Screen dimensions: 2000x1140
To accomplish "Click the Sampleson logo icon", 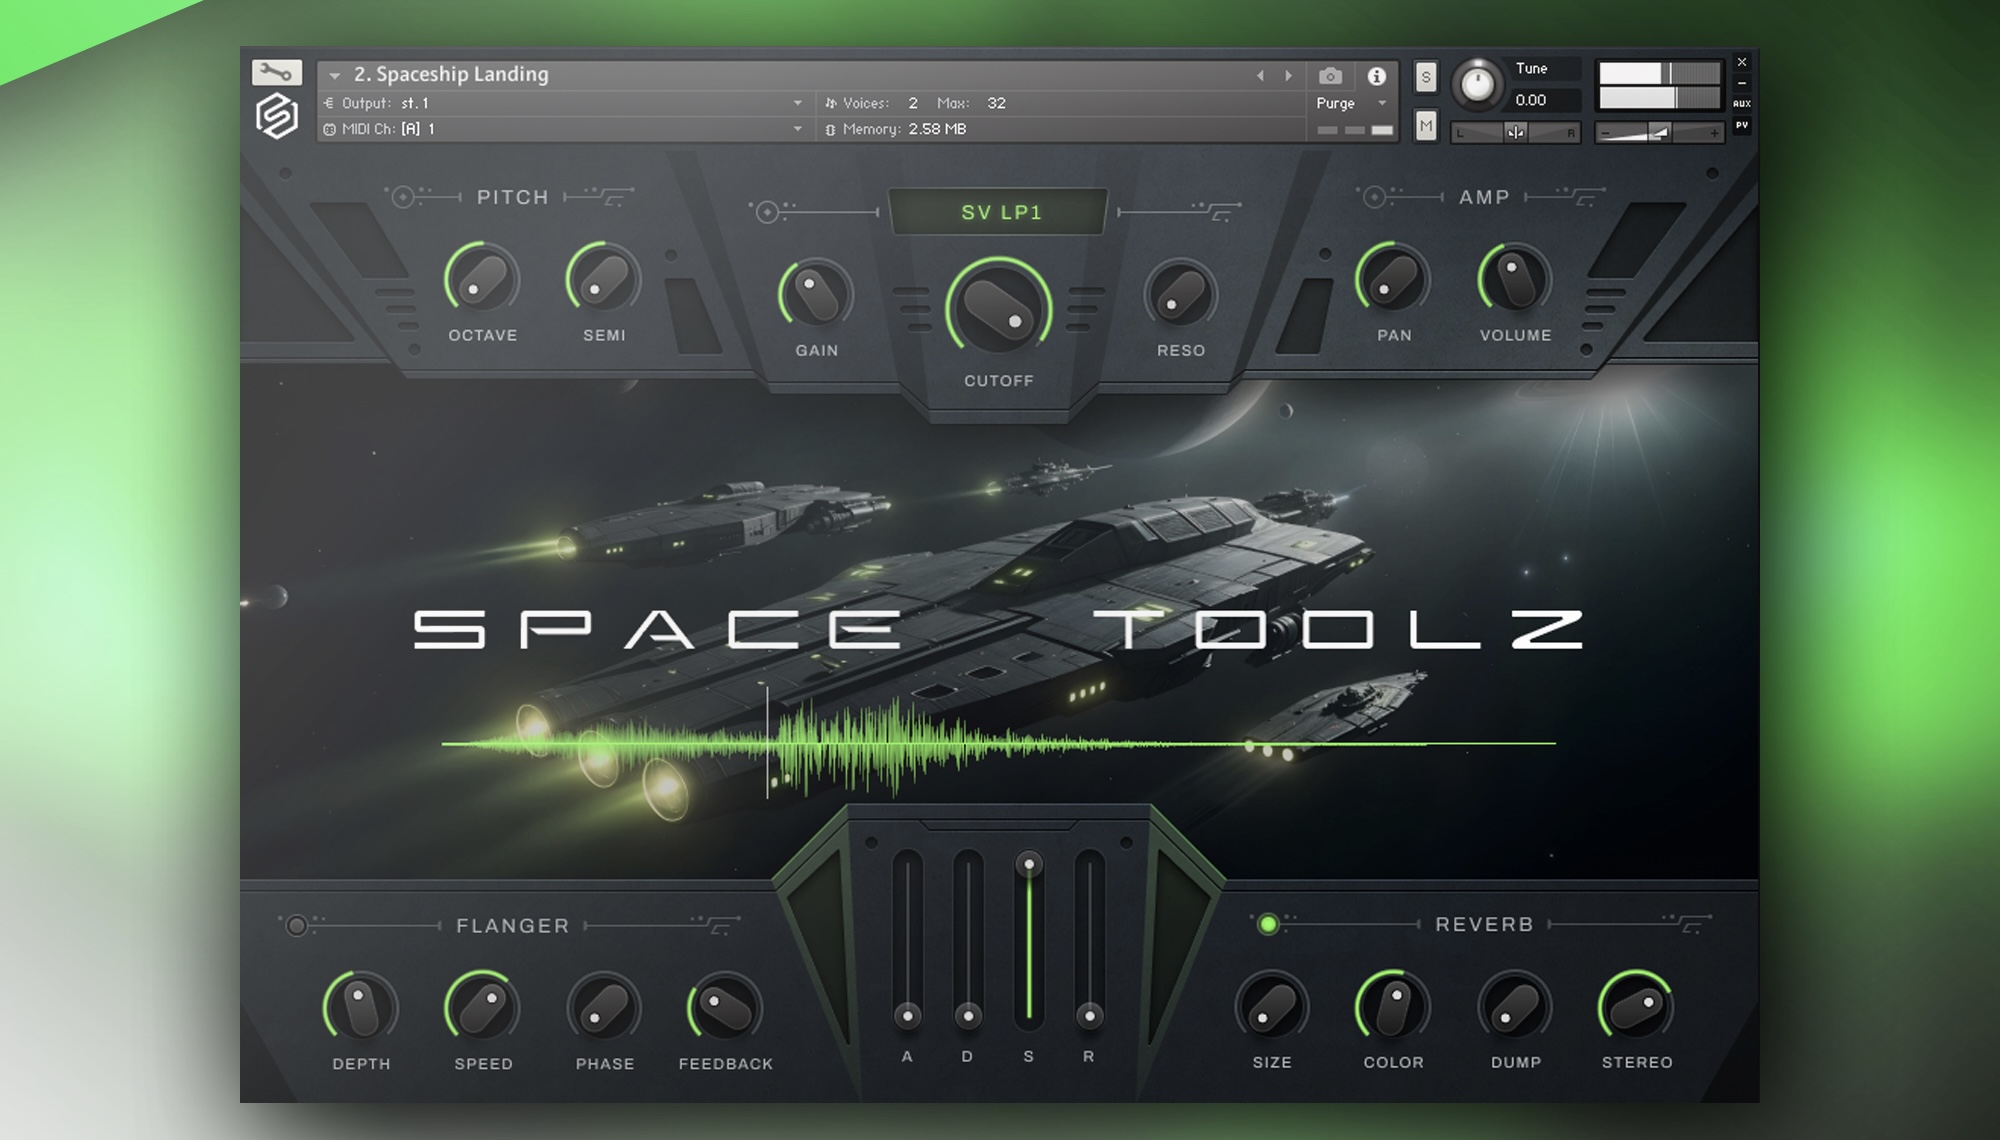I will (277, 117).
